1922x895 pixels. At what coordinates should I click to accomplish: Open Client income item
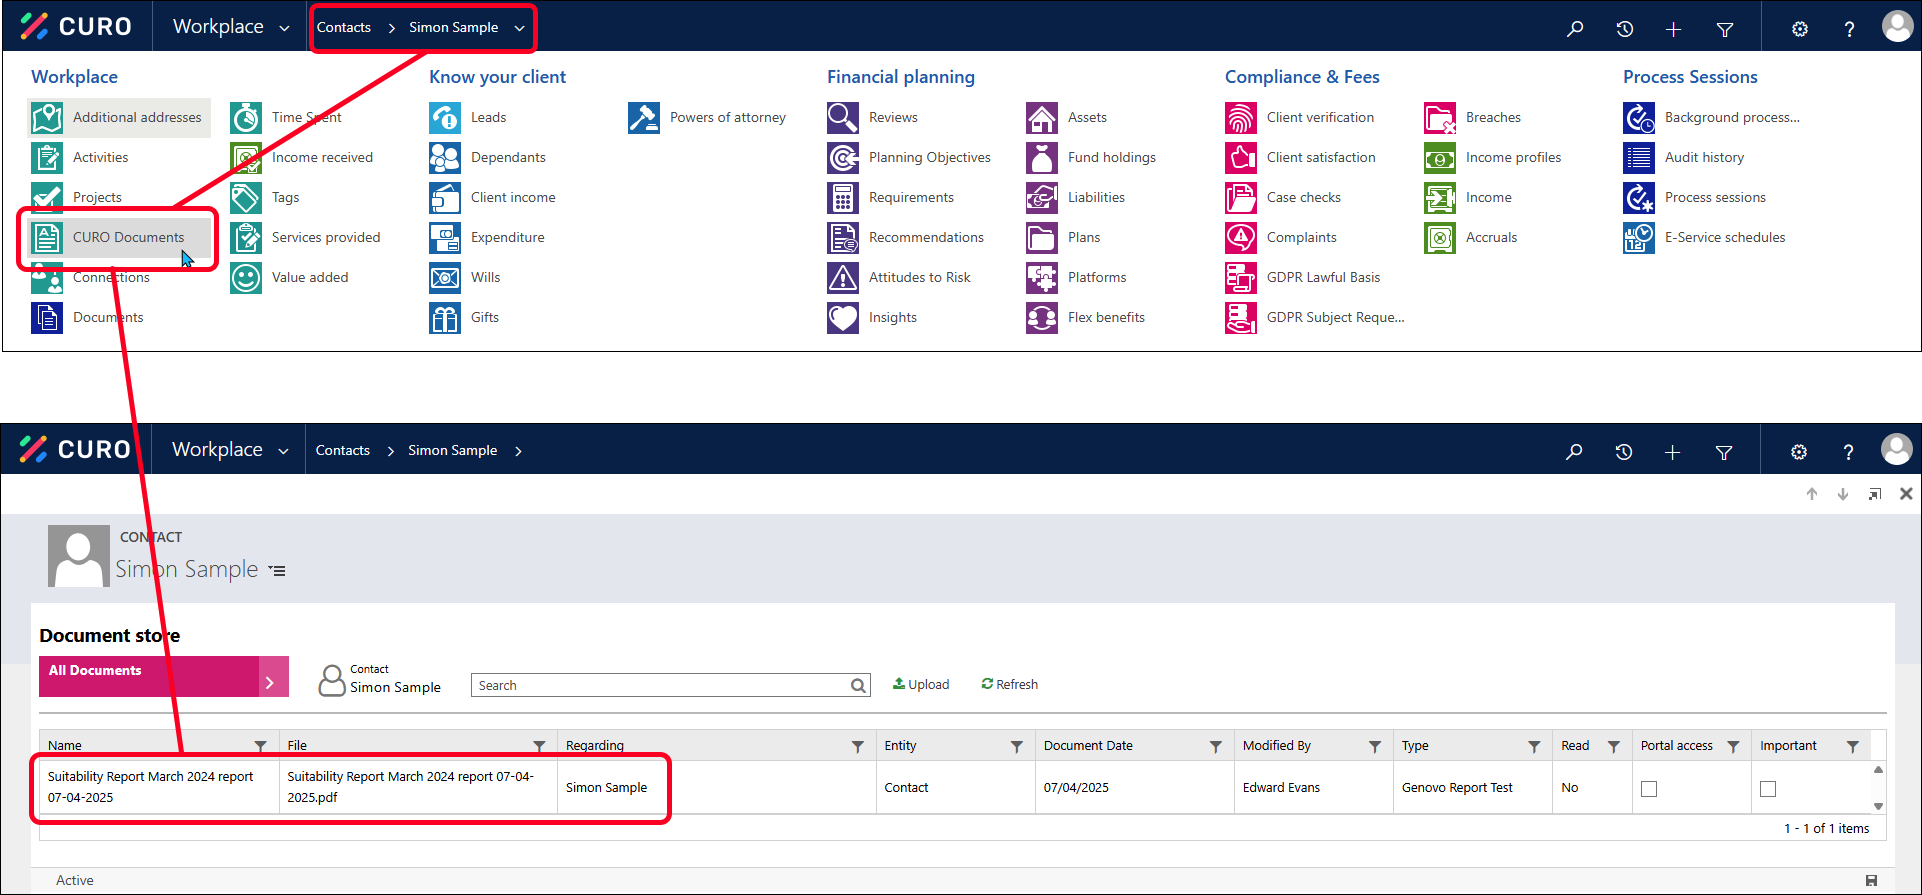pyautogui.click(x=492, y=198)
